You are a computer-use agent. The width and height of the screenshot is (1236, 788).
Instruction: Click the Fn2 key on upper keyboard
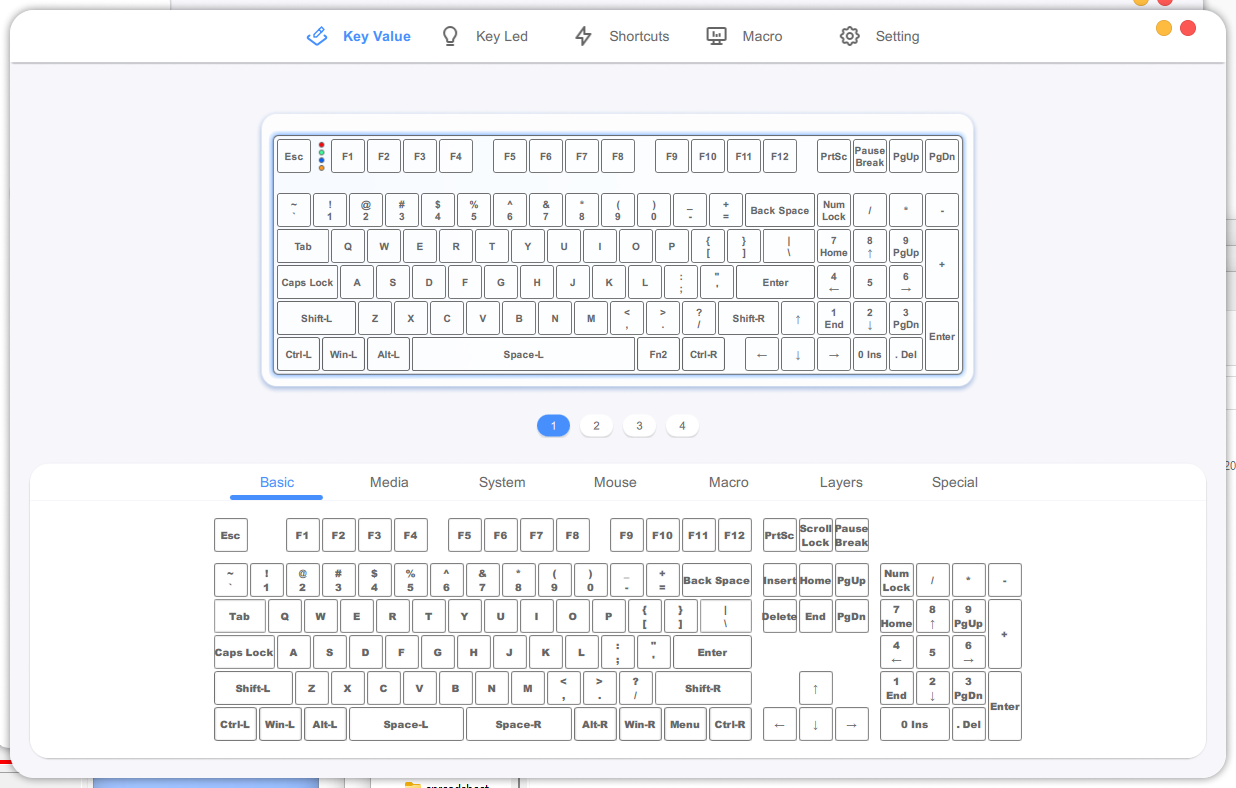coord(658,355)
